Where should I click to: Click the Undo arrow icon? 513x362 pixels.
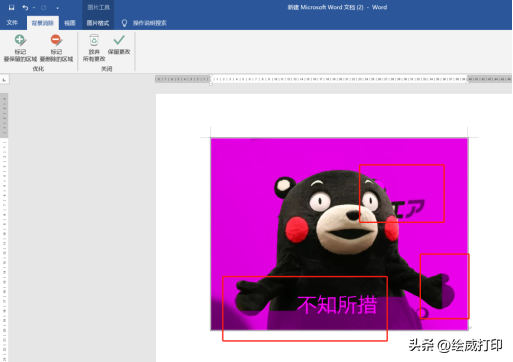tap(25, 7)
